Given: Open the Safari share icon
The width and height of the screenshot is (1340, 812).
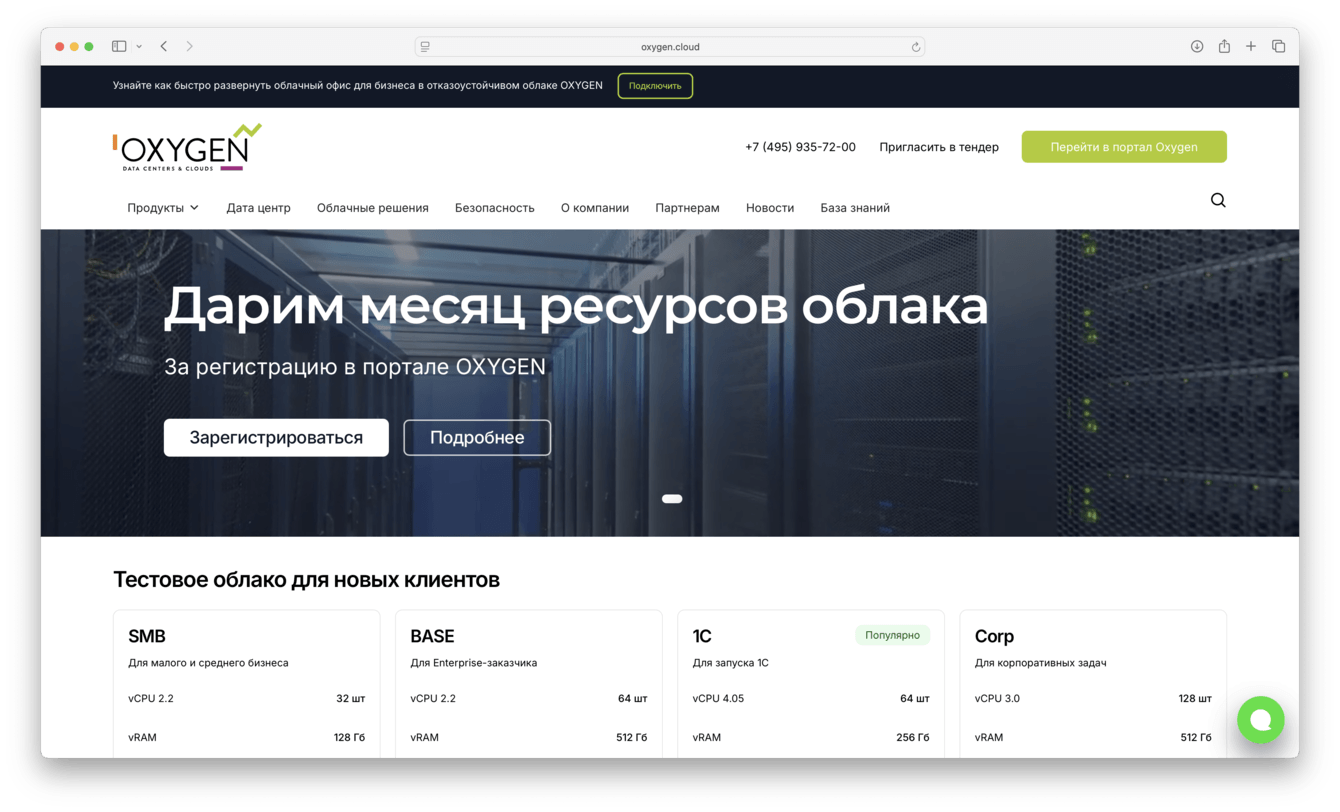Looking at the screenshot, I should [1224, 46].
